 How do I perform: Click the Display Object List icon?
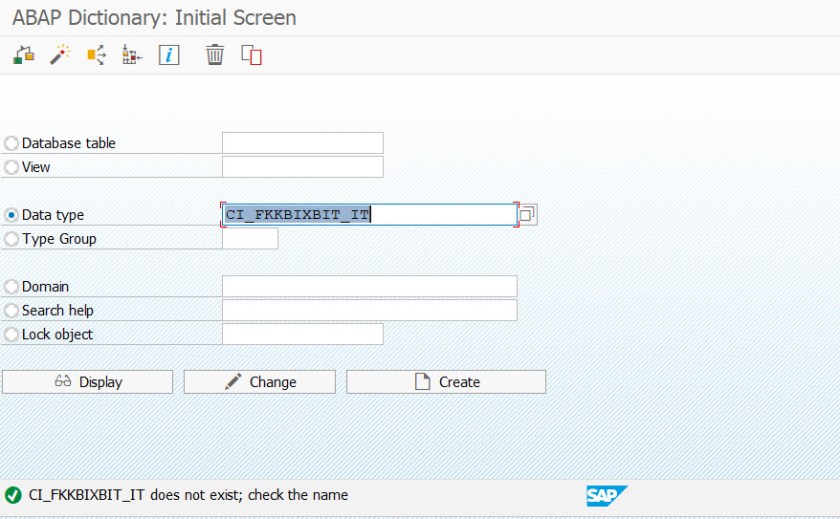[132, 56]
